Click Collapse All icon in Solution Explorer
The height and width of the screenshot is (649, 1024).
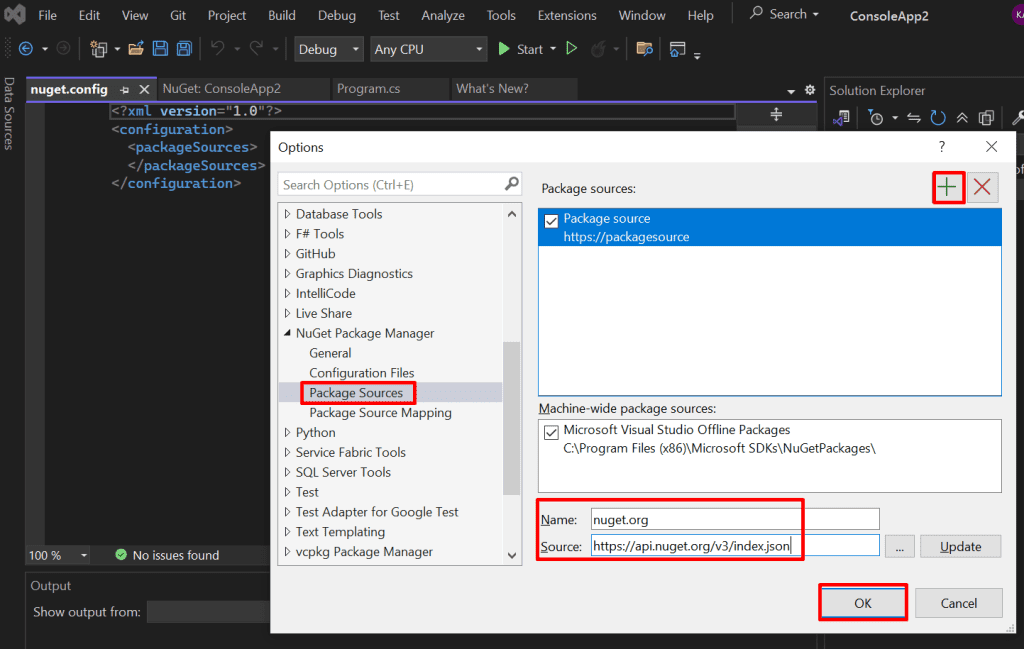[962, 118]
